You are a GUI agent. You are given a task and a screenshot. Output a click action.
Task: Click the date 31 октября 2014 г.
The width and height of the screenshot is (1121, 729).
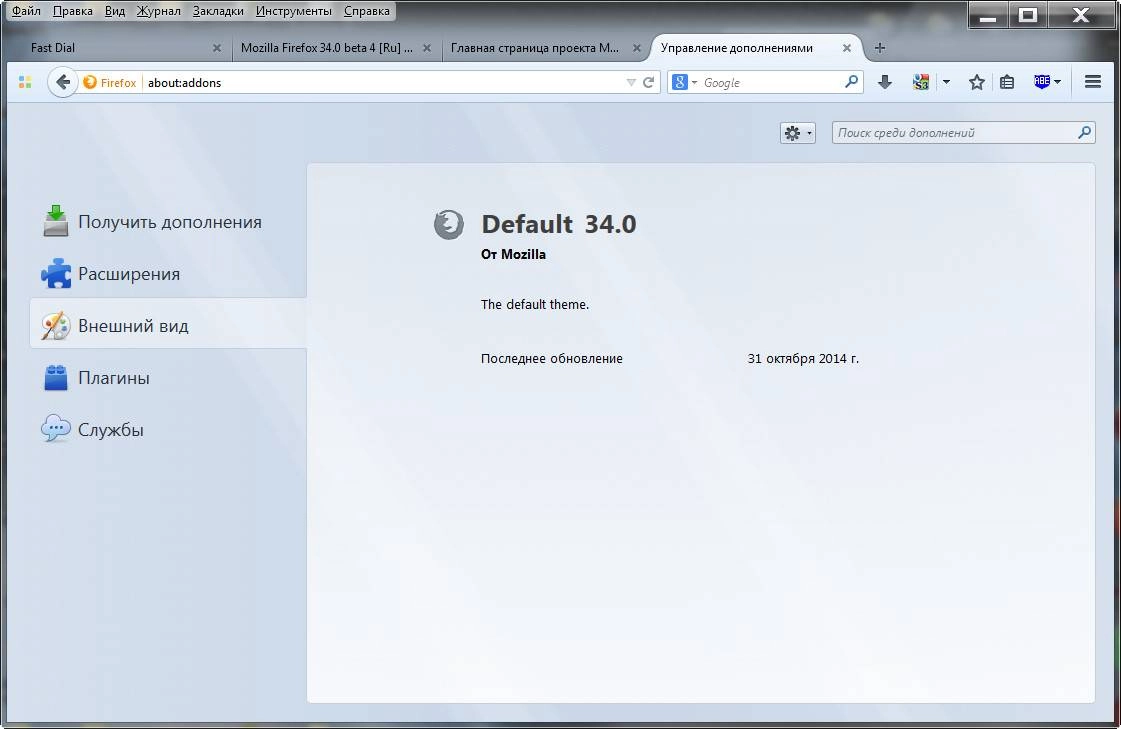[803, 359]
